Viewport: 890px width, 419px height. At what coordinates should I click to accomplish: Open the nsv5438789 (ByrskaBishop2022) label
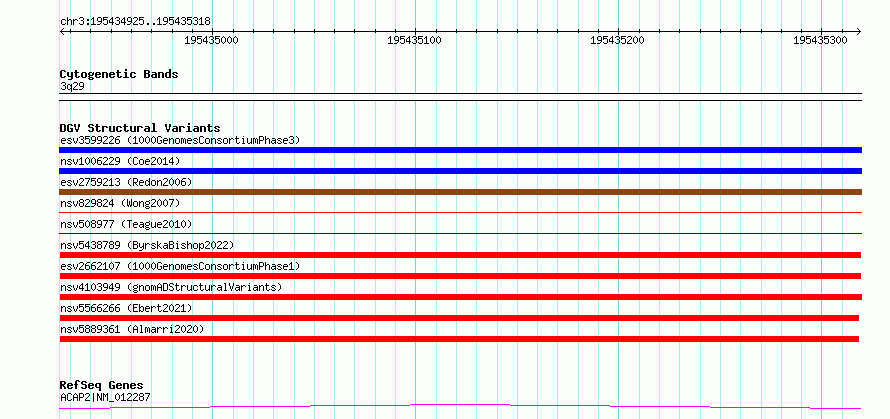point(147,245)
